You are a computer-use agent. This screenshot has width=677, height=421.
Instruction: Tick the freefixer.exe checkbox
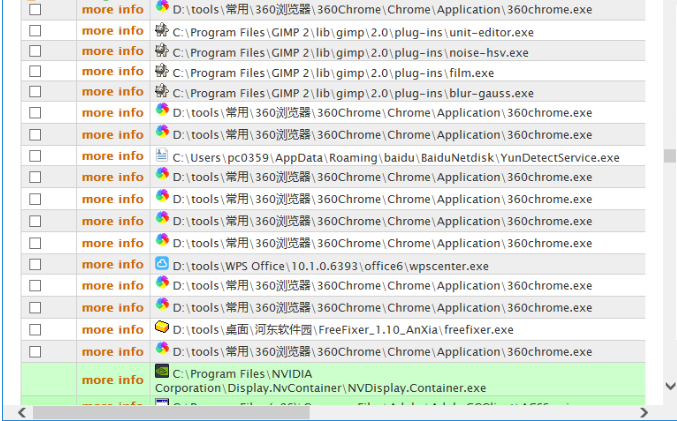[x=35, y=330]
